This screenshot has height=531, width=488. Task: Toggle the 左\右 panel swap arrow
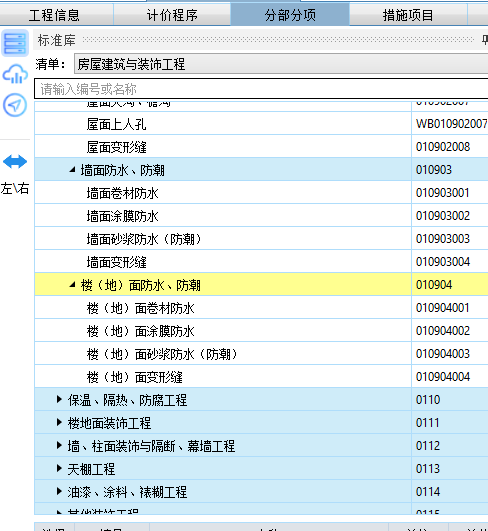[15, 162]
